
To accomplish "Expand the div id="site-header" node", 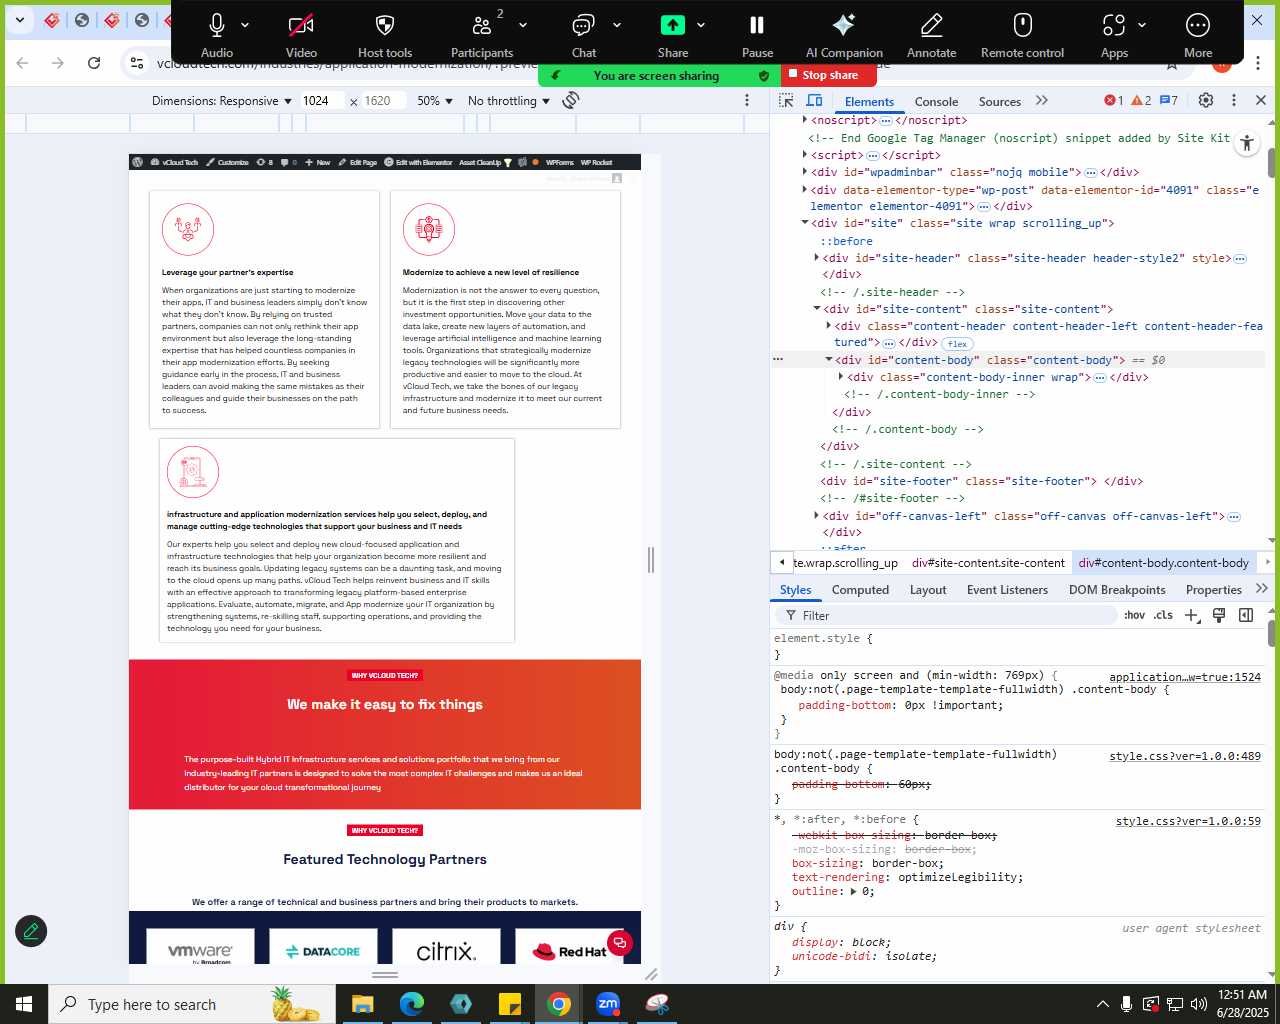I will pos(817,258).
